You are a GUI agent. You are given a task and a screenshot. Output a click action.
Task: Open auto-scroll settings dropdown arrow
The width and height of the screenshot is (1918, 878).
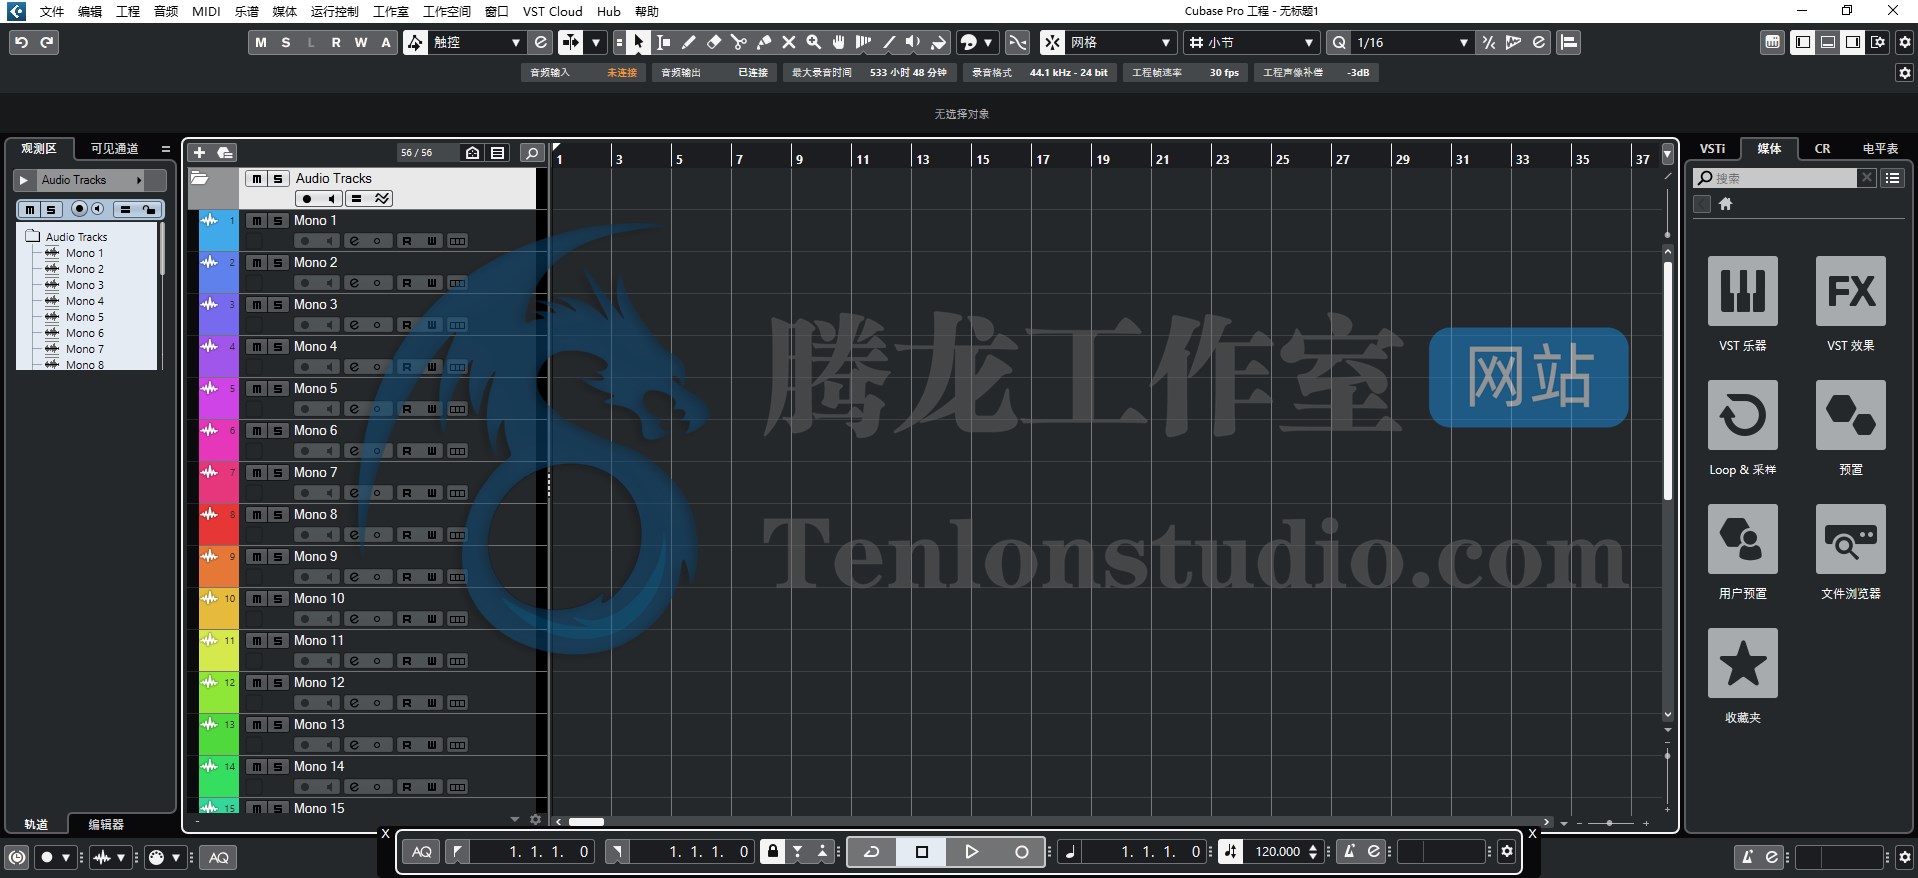point(596,42)
